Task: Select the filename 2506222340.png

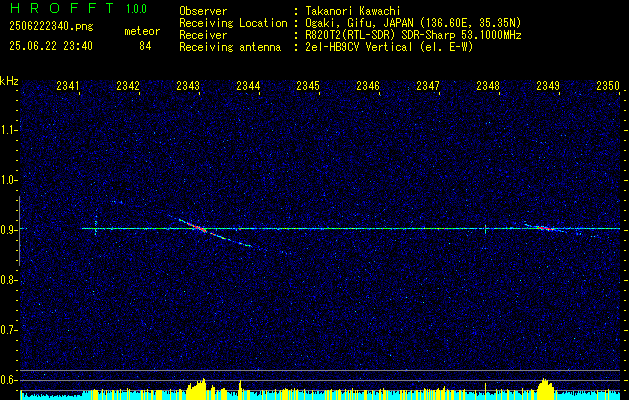Action: point(51,27)
